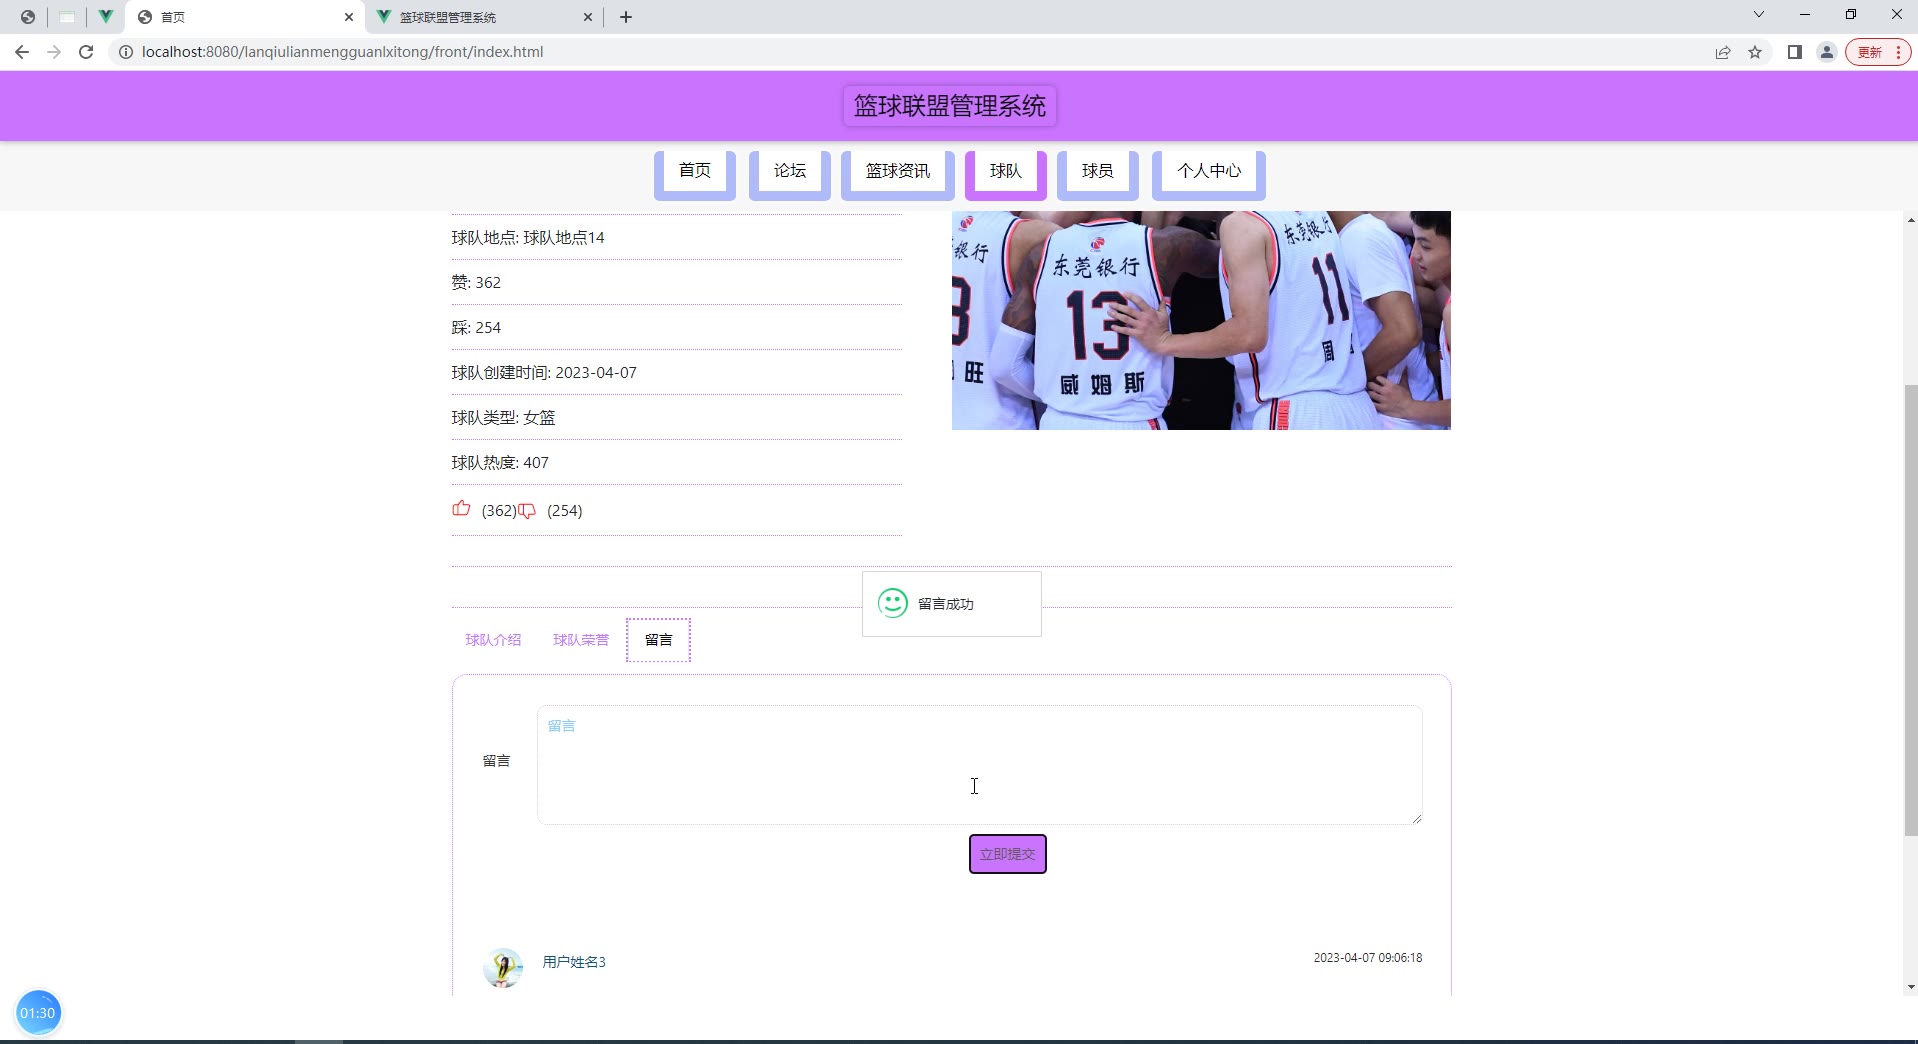
Task: Click the 球队创建时间: 2023-04-07 text
Action: (544, 372)
